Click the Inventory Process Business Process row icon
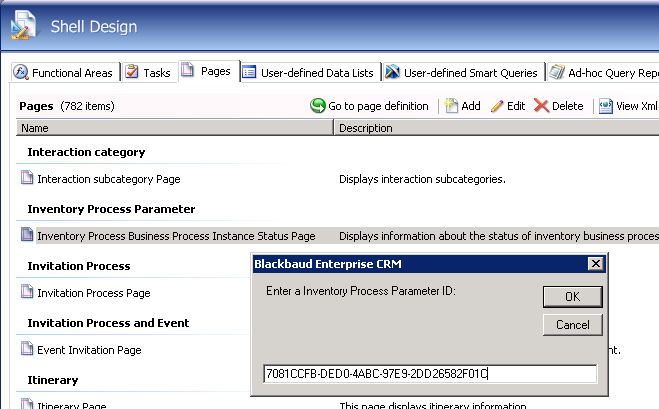Viewport: 659px width, 409px height. pyautogui.click(x=27, y=235)
